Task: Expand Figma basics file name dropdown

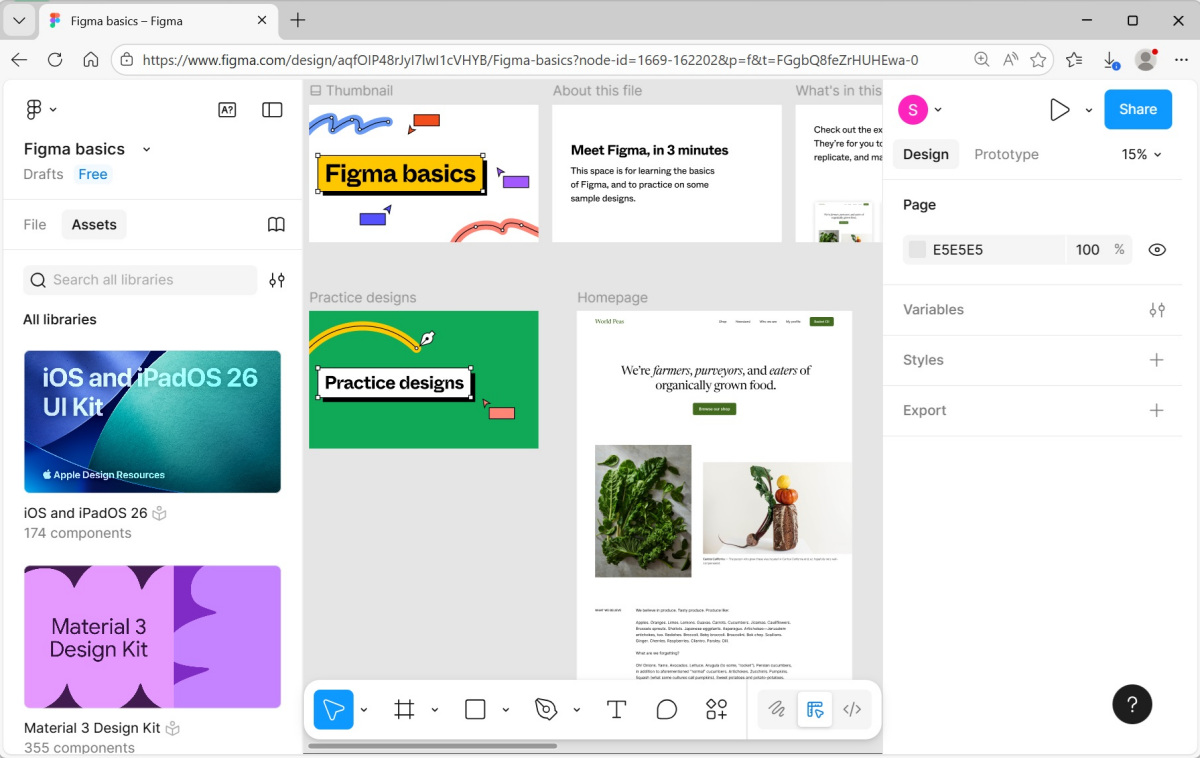Action: [146, 149]
